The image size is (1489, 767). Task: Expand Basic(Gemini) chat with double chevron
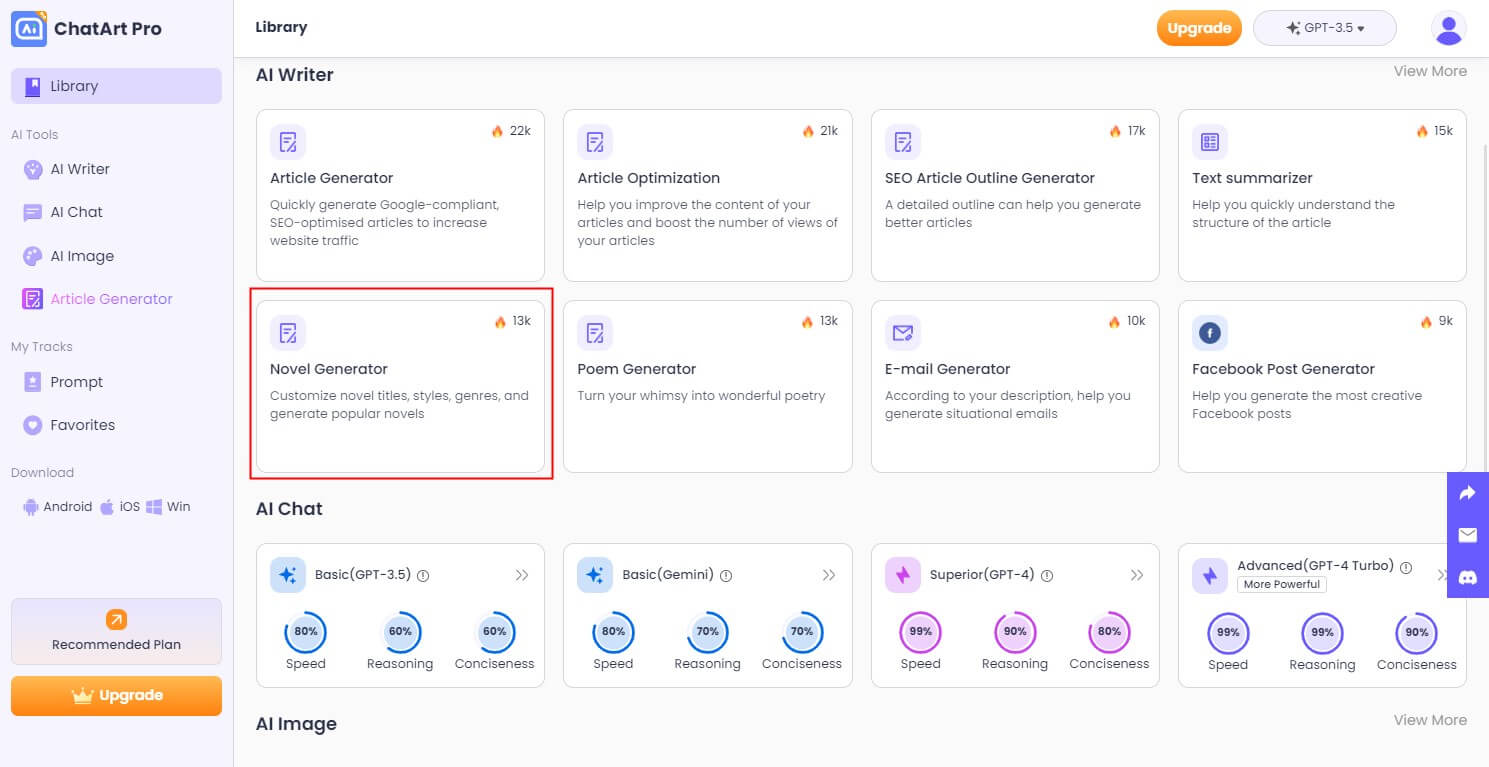pyautogui.click(x=829, y=575)
